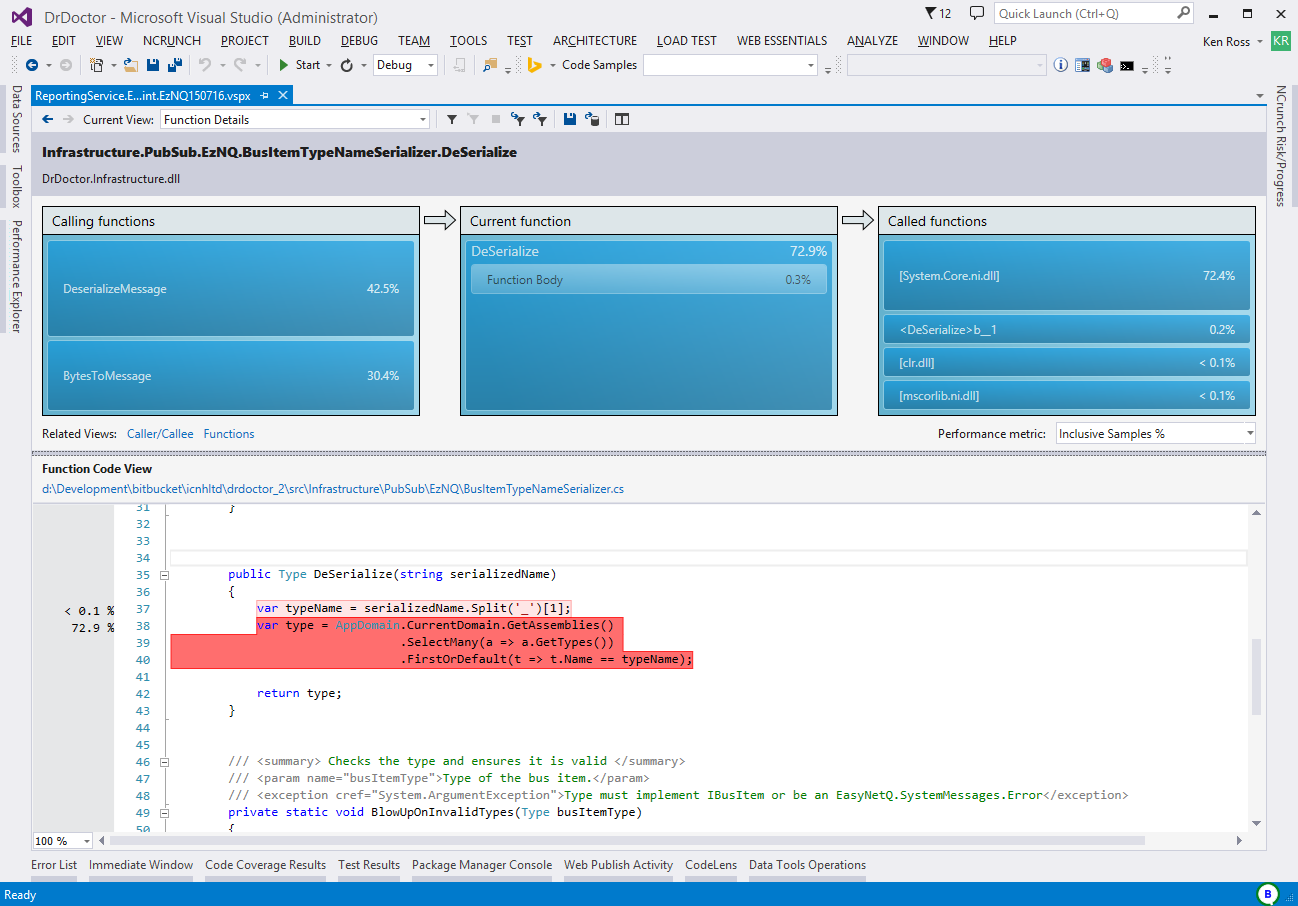Click the code view vertical scrollbar thumb

[x=1256, y=676]
